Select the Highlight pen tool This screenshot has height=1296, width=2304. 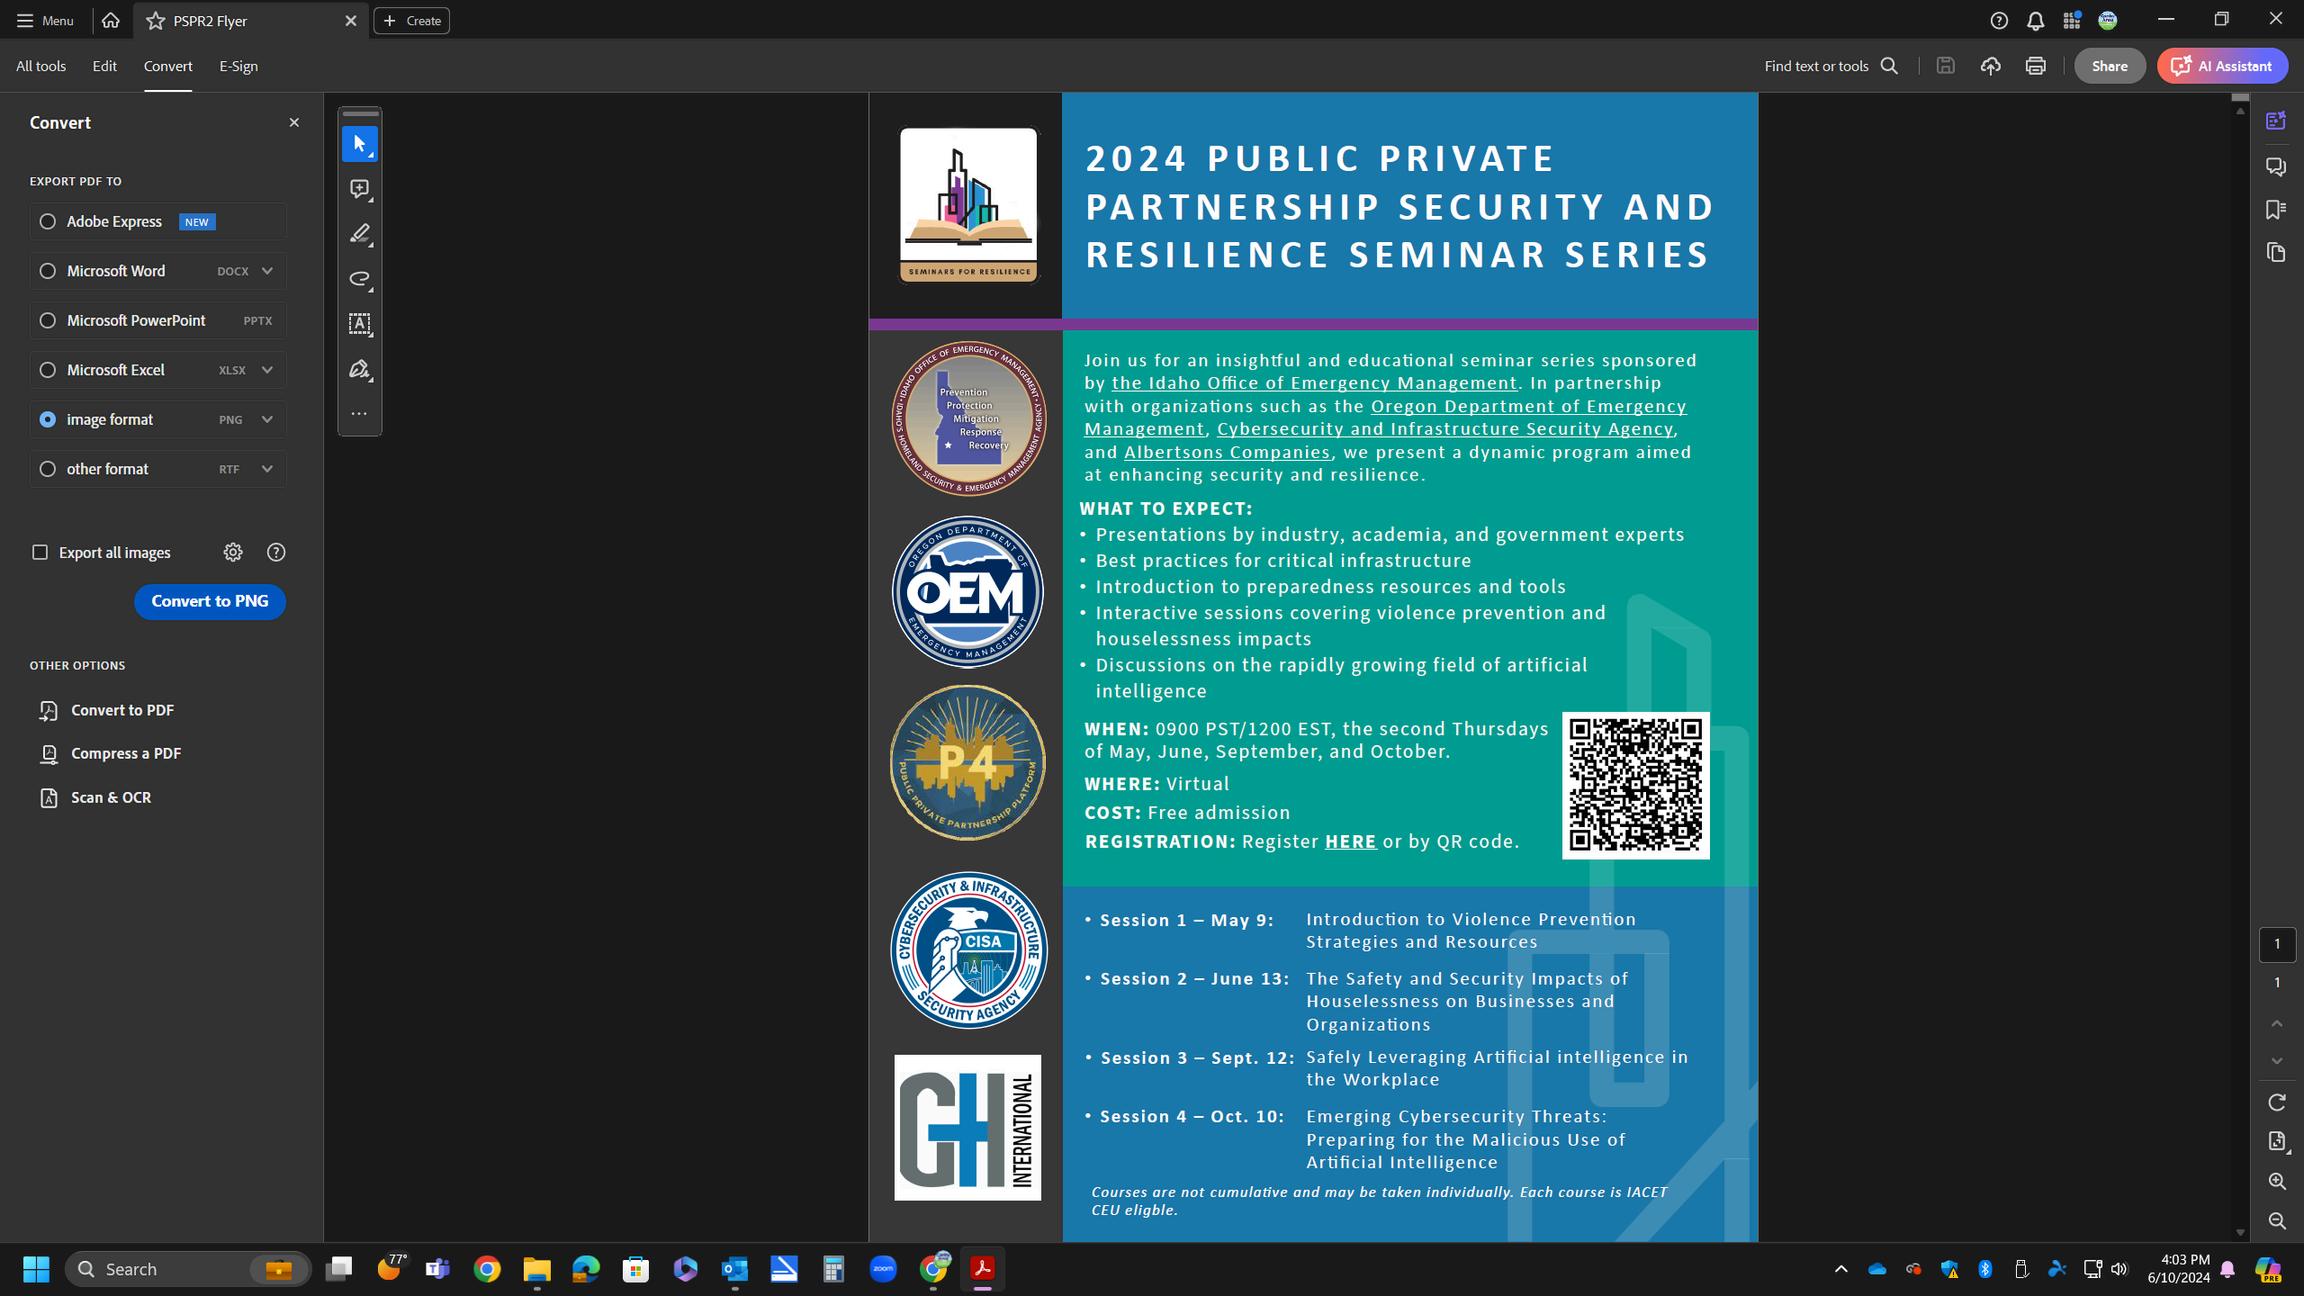[x=359, y=234]
